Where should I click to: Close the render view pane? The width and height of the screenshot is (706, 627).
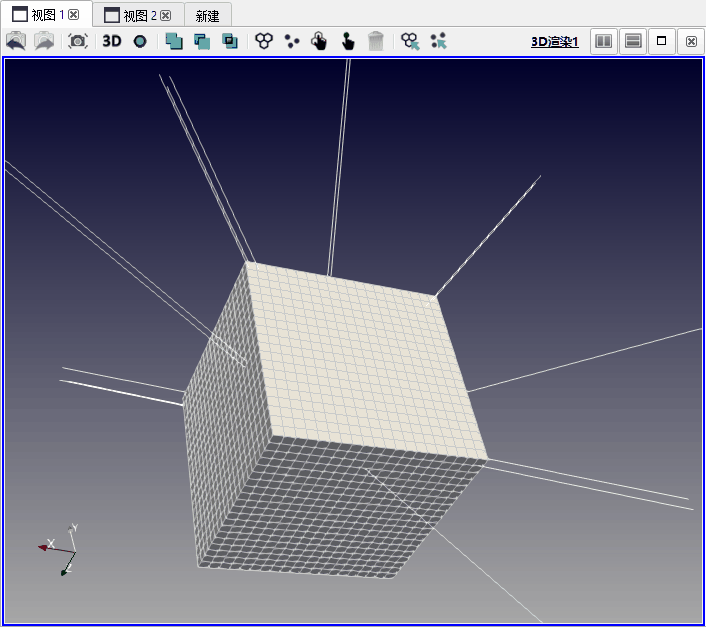pos(691,41)
